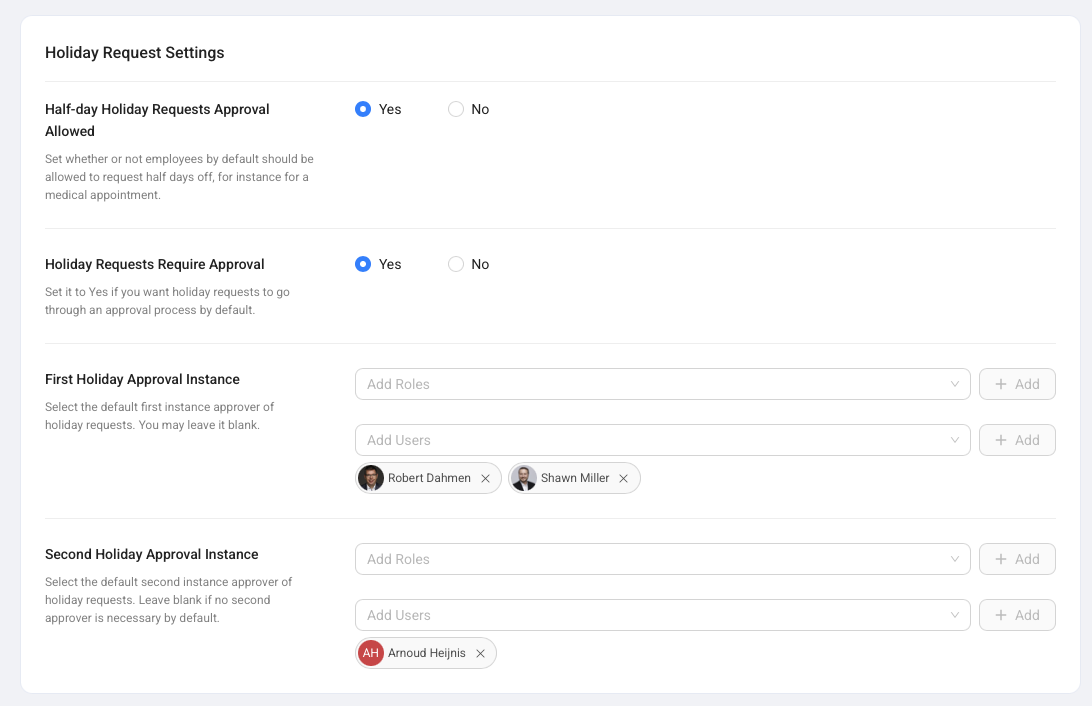Remove Arnoud Heijnis from second approvers
This screenshot has height=706, width=1092.
tap(481, 653)
